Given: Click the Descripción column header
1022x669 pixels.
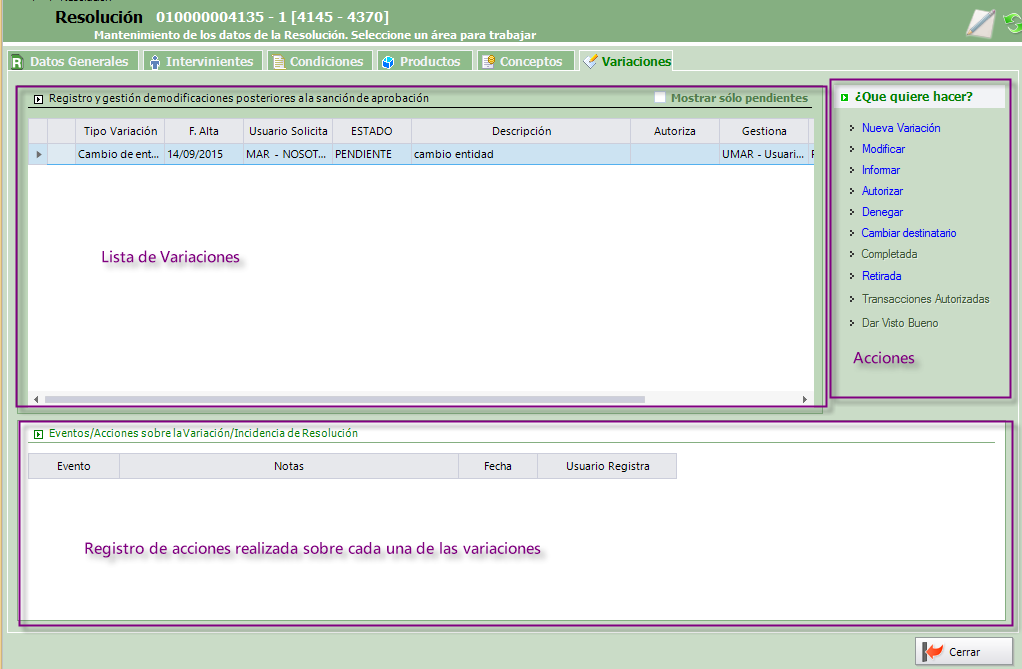Looking at the screenshot, I should (x=521, y=131).
